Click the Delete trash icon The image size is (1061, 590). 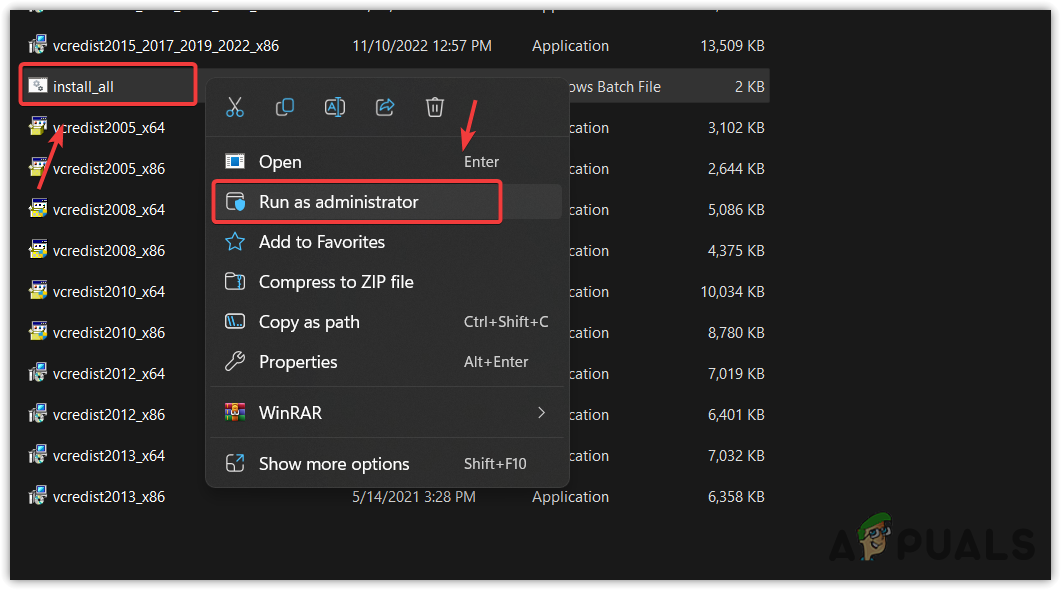click(435, 107)
